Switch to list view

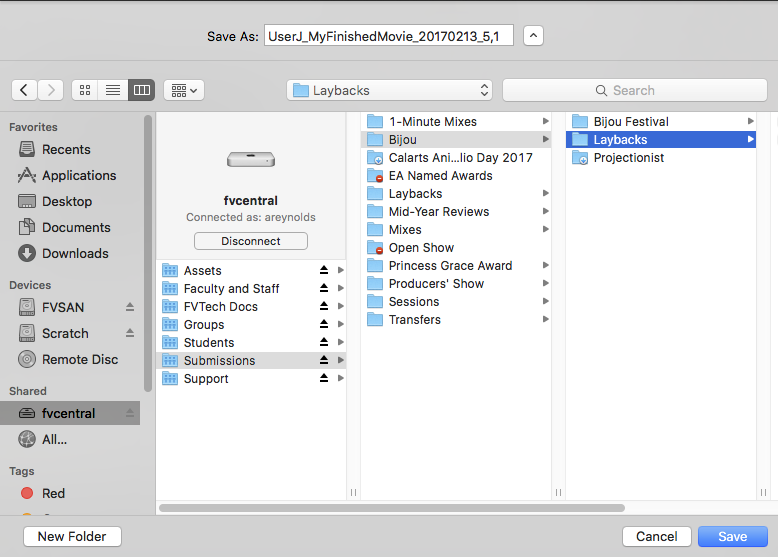(x=113, y=90)
